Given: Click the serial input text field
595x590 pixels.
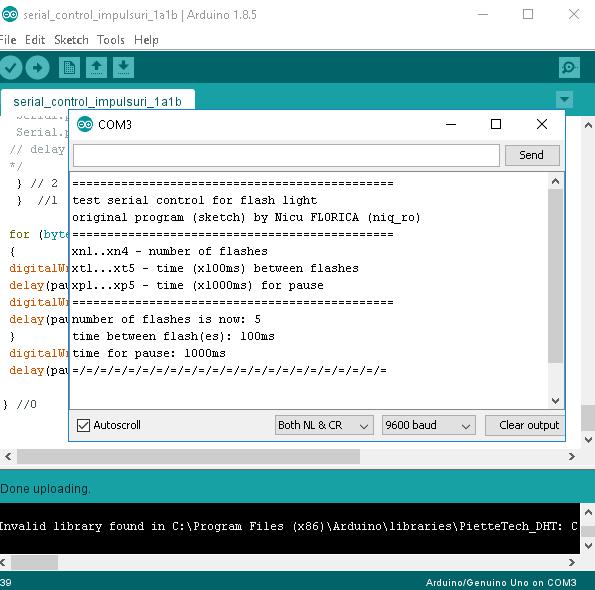Looking at the screenshot, I should pyautogui.click(x=286, y=155).
